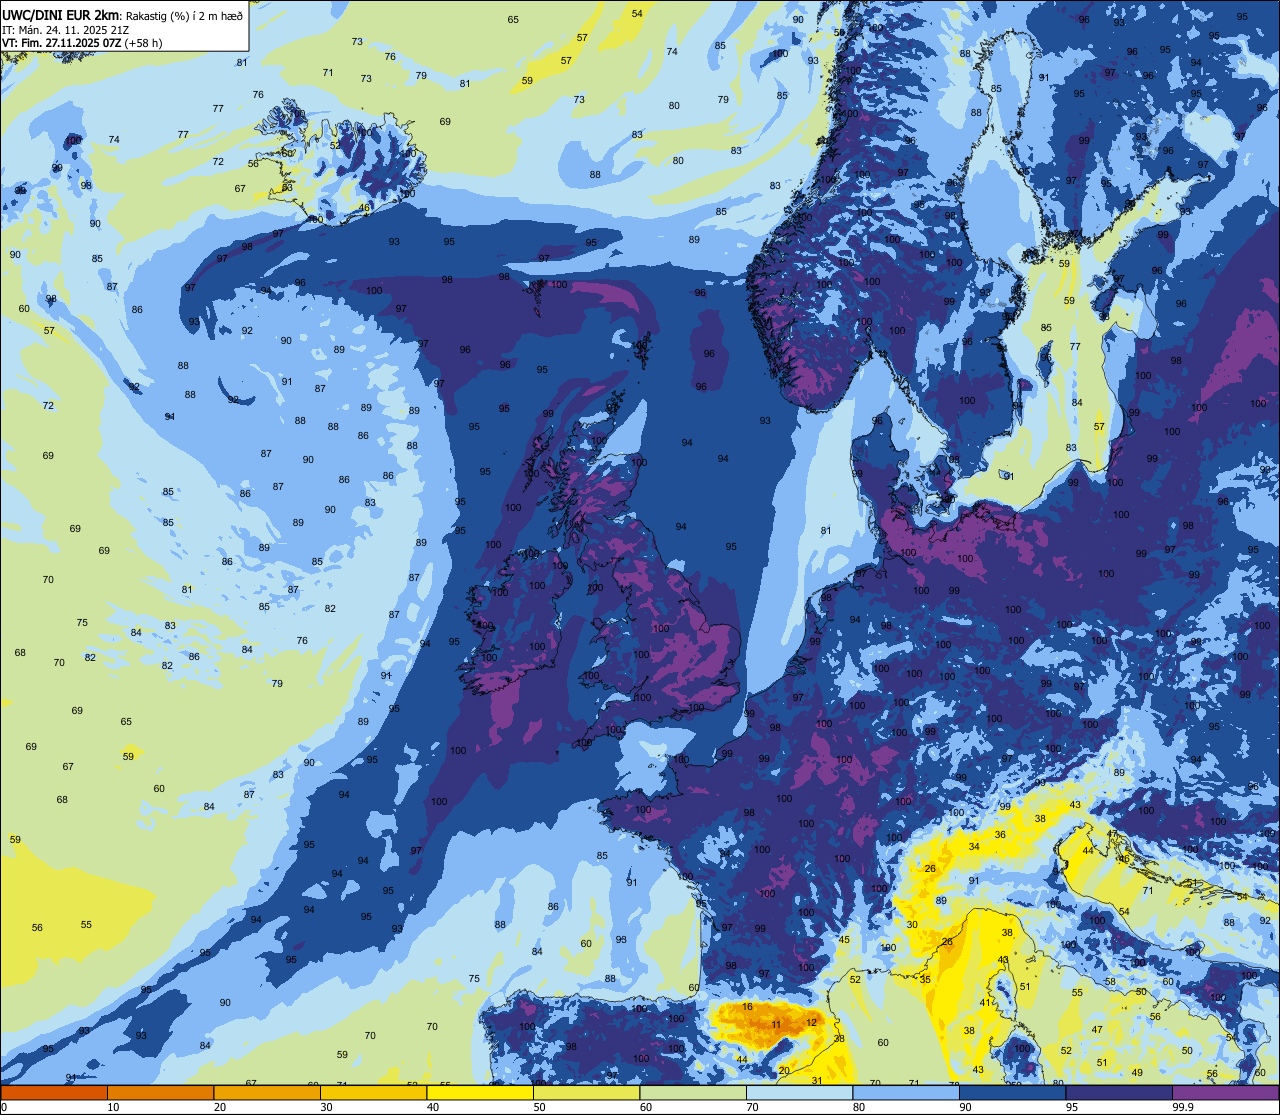Click the humidity value 11 in orange dry area
This screenshot has height=1115, width=1280.
(776, 1025)
